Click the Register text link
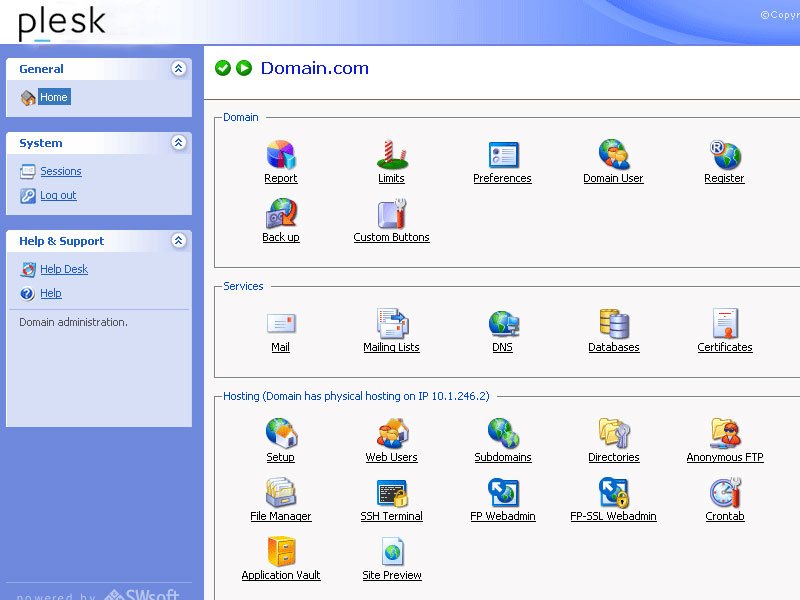Image resolution: width=800 pixels, height=600 pixels. 724,178
